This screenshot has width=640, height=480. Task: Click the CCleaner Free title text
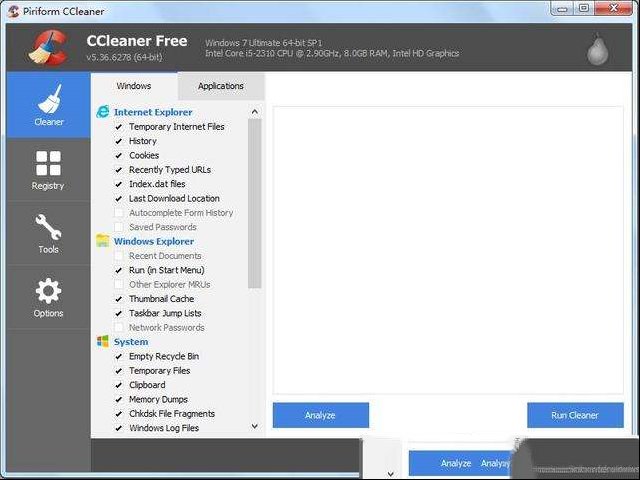click(x=137, y=41)
